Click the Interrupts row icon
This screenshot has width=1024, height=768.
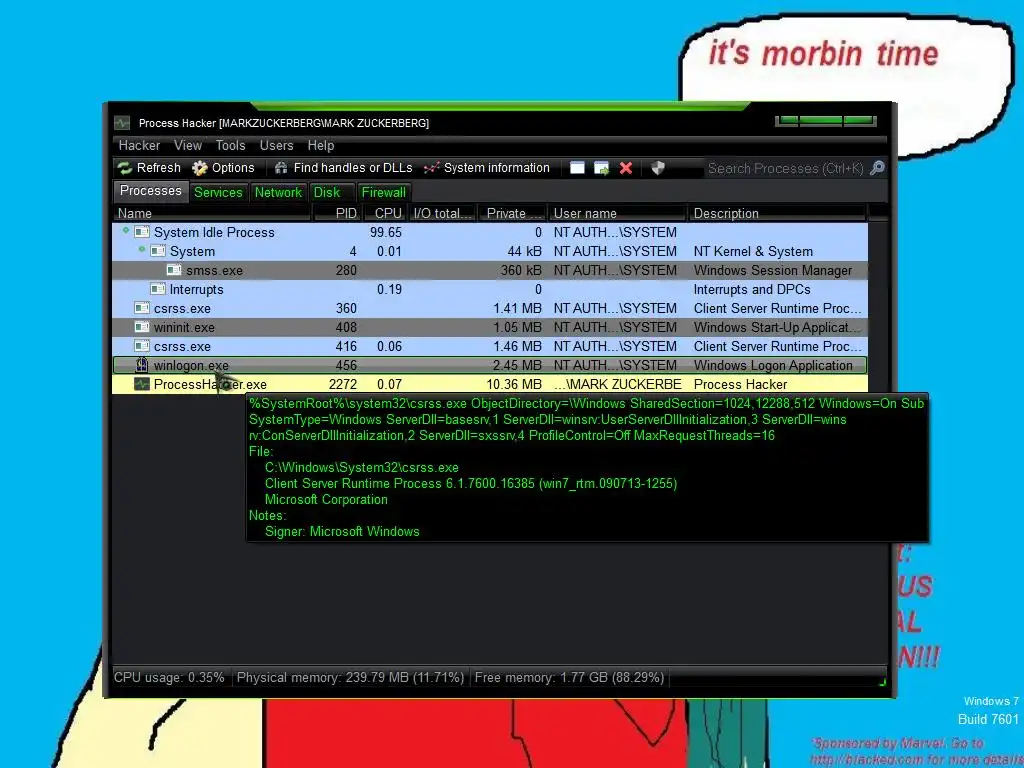click(x=157, y=289)
